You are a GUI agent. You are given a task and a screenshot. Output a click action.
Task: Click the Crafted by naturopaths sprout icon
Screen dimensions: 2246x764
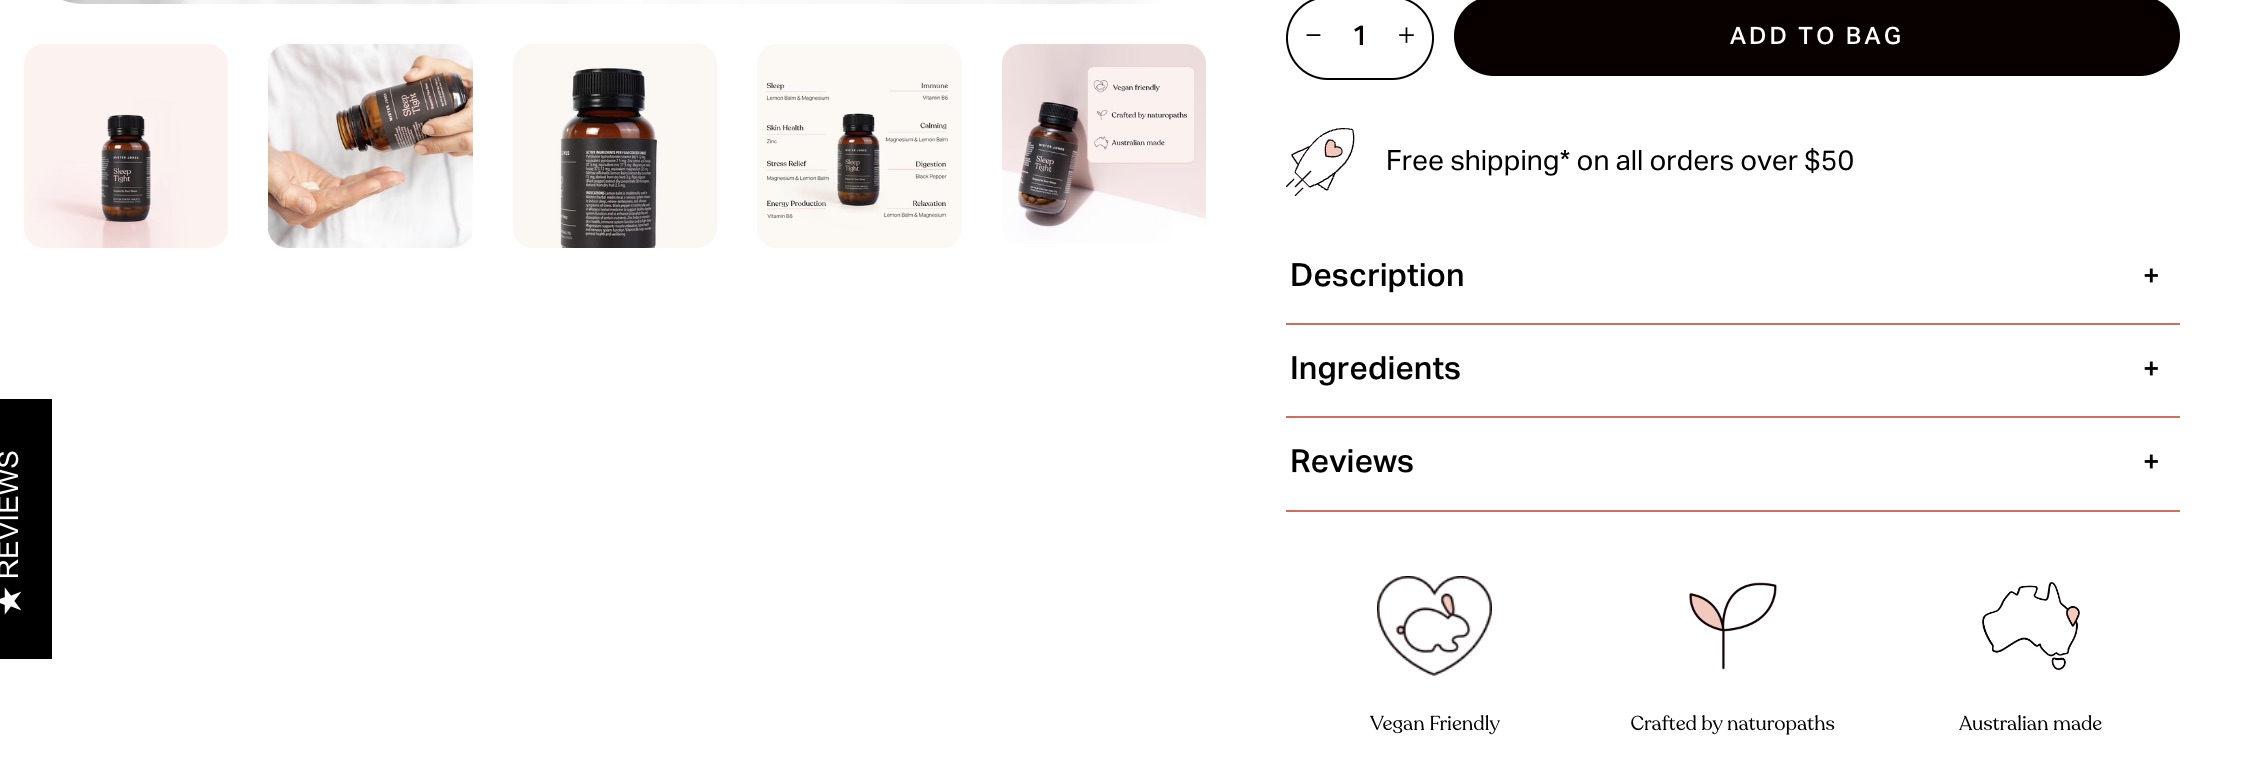pos(1732,625)
